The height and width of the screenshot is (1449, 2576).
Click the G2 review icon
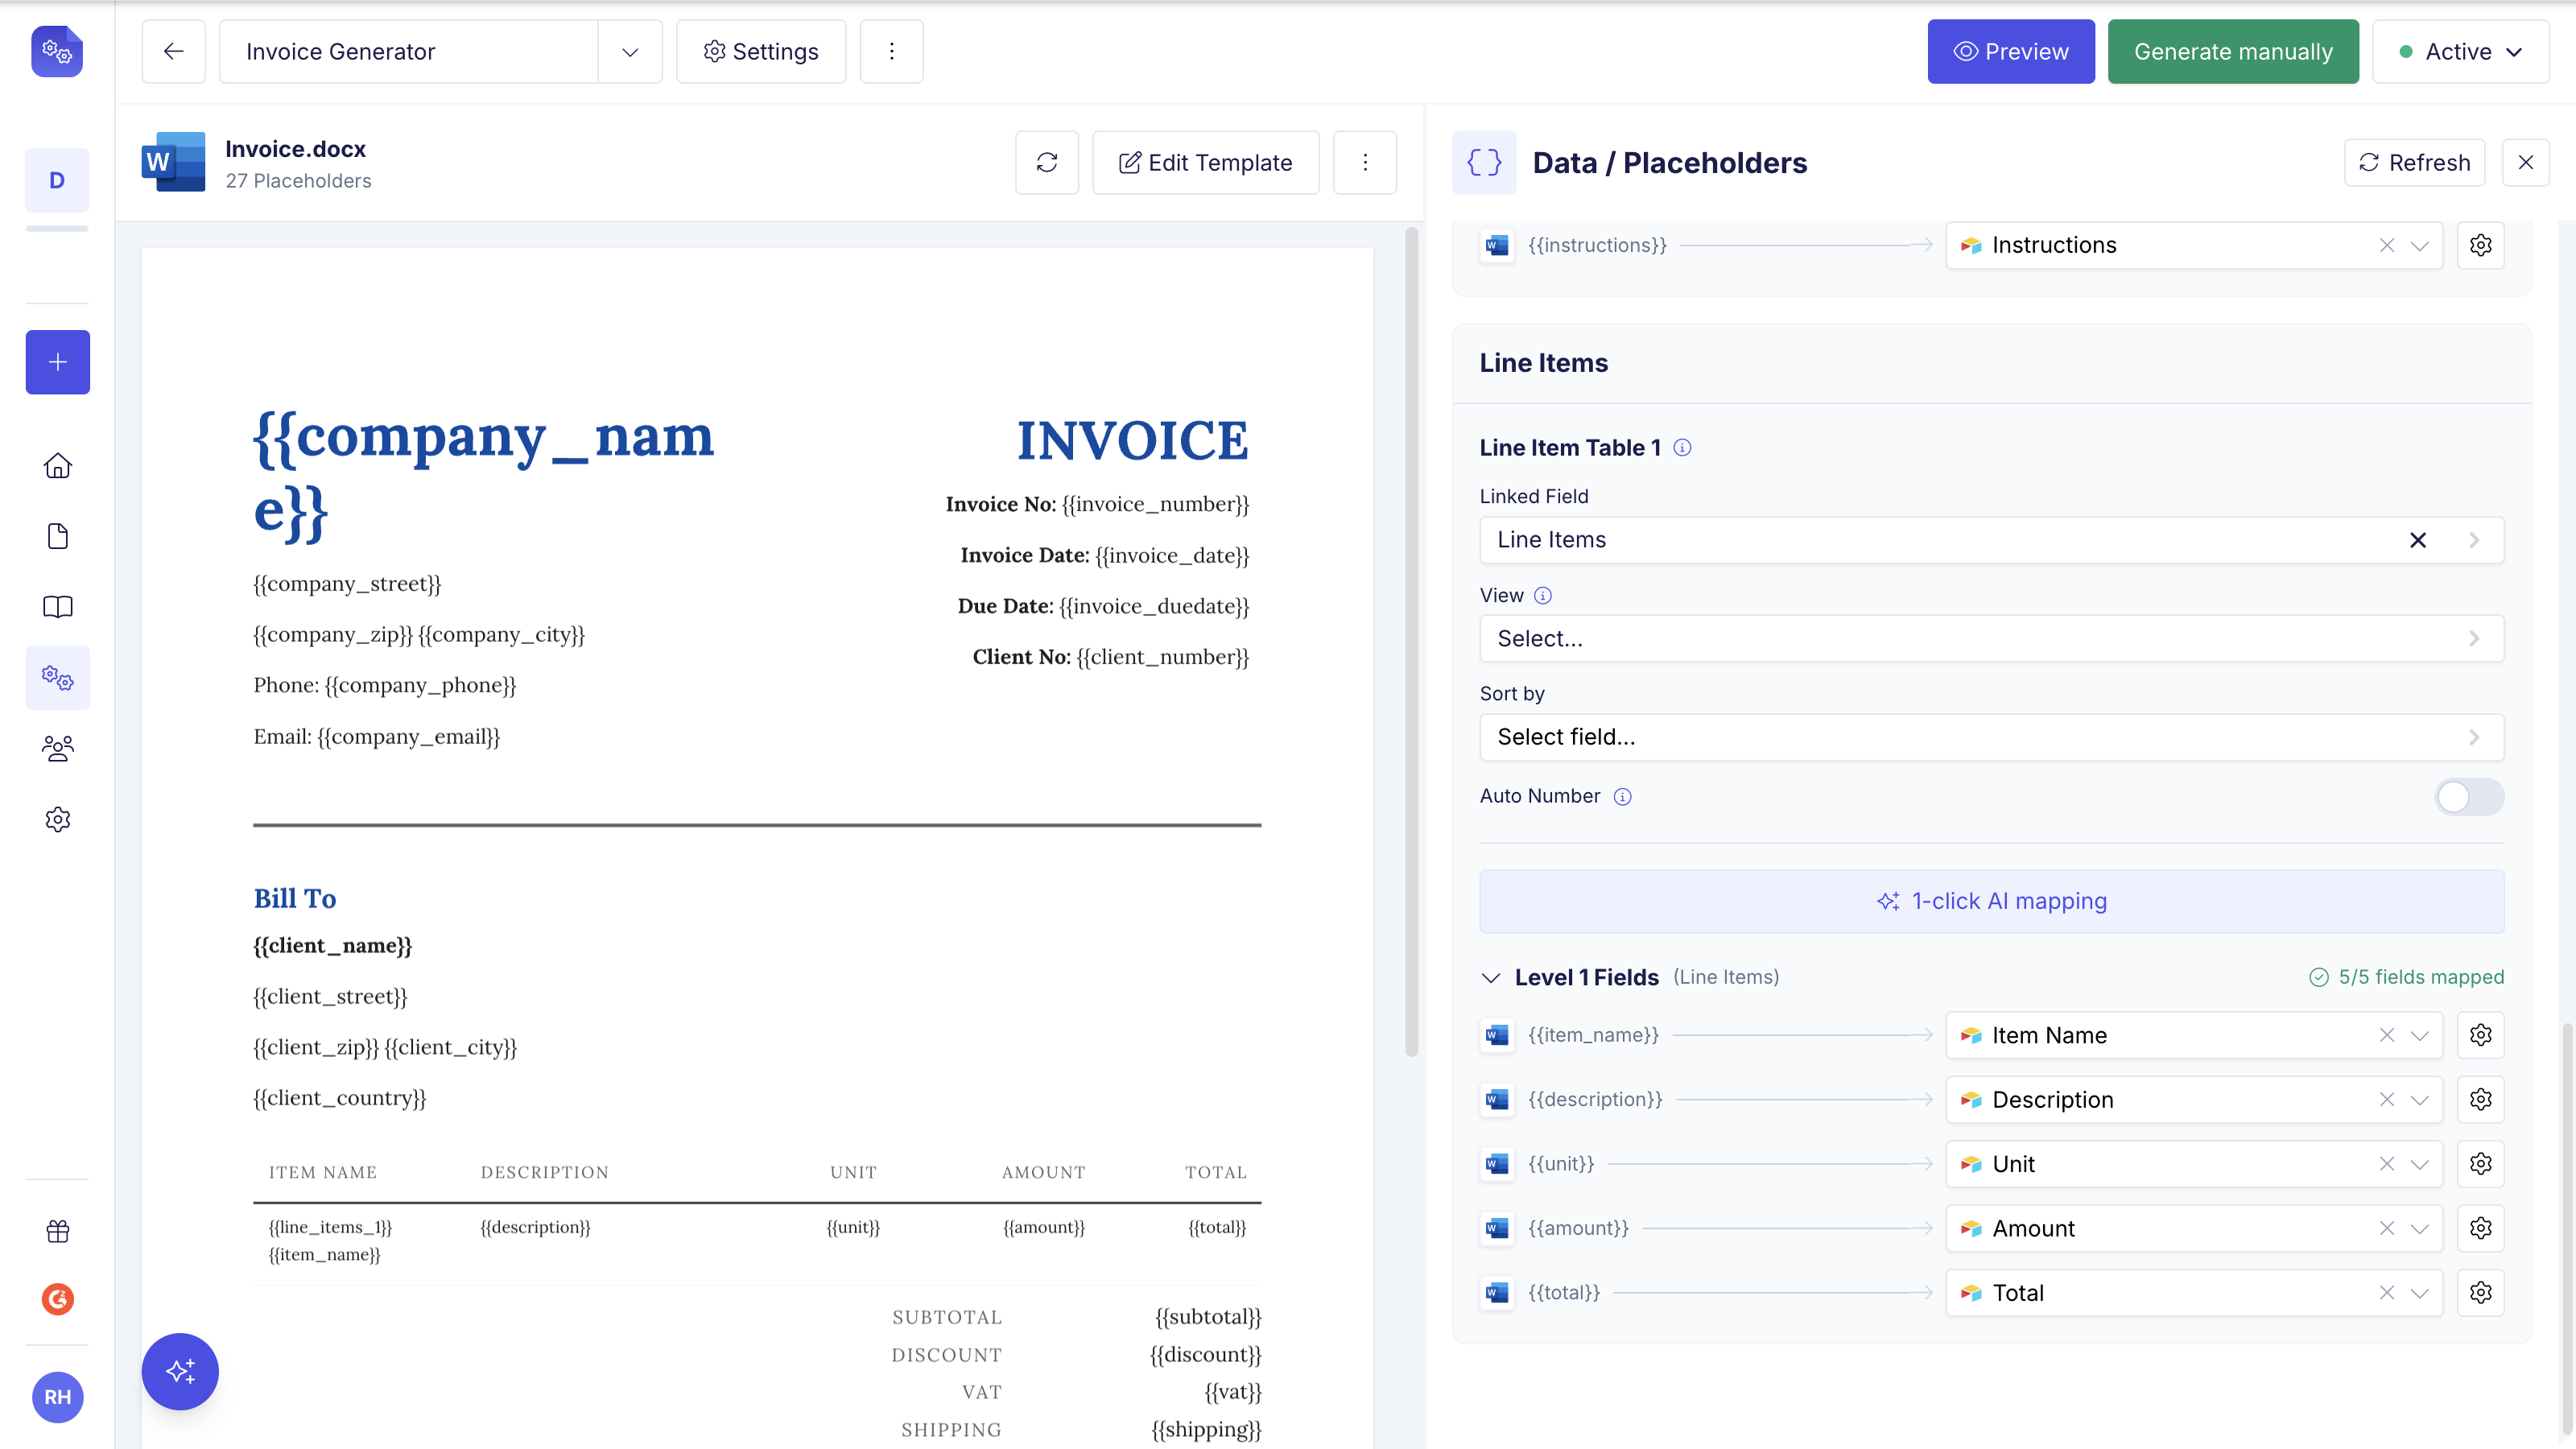pyautogui.click(x=57, y=1299)
